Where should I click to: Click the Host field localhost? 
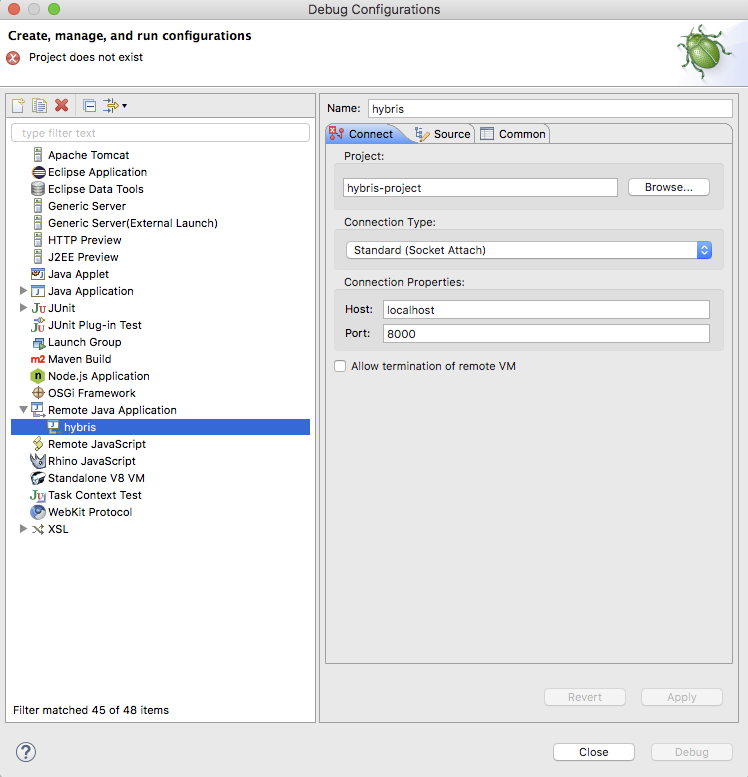coord(546,310)
